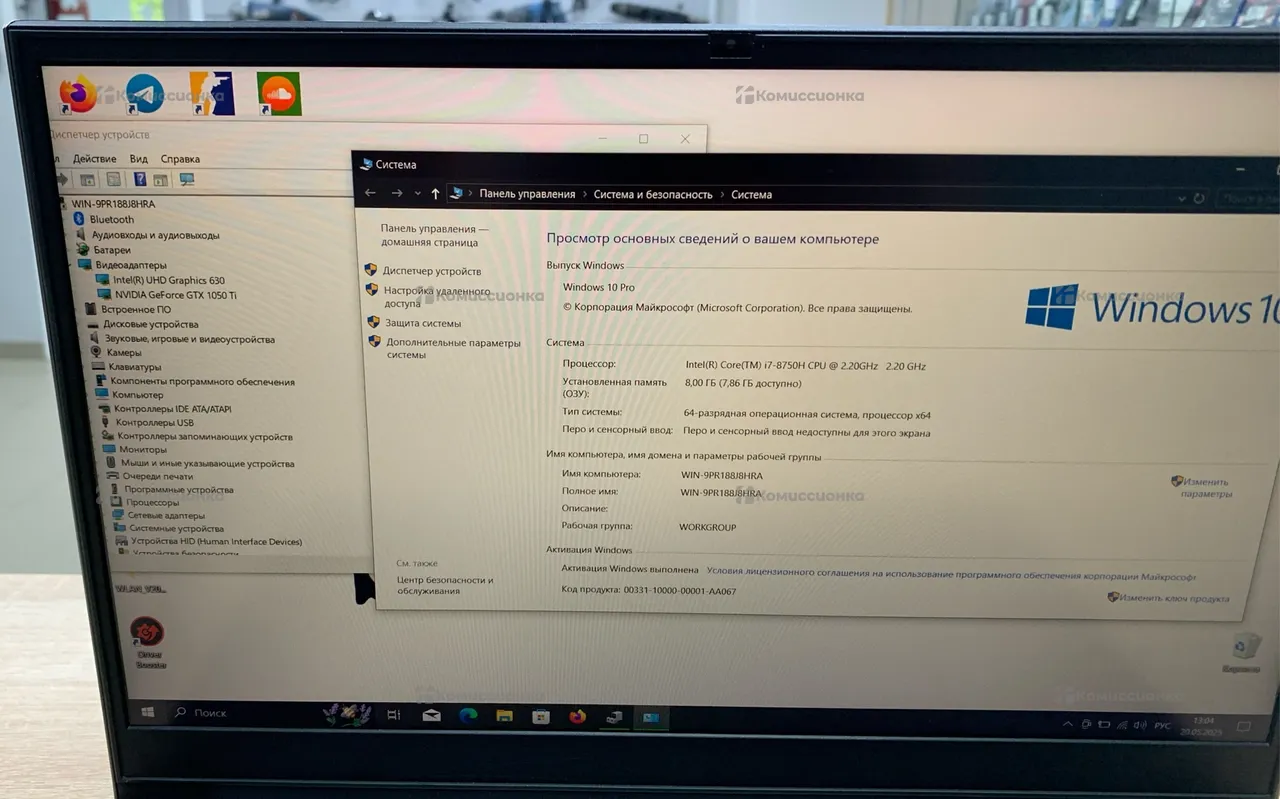Open the notification center icon in the tray
Screen dimensions: 1280x799
[1244, 726]
